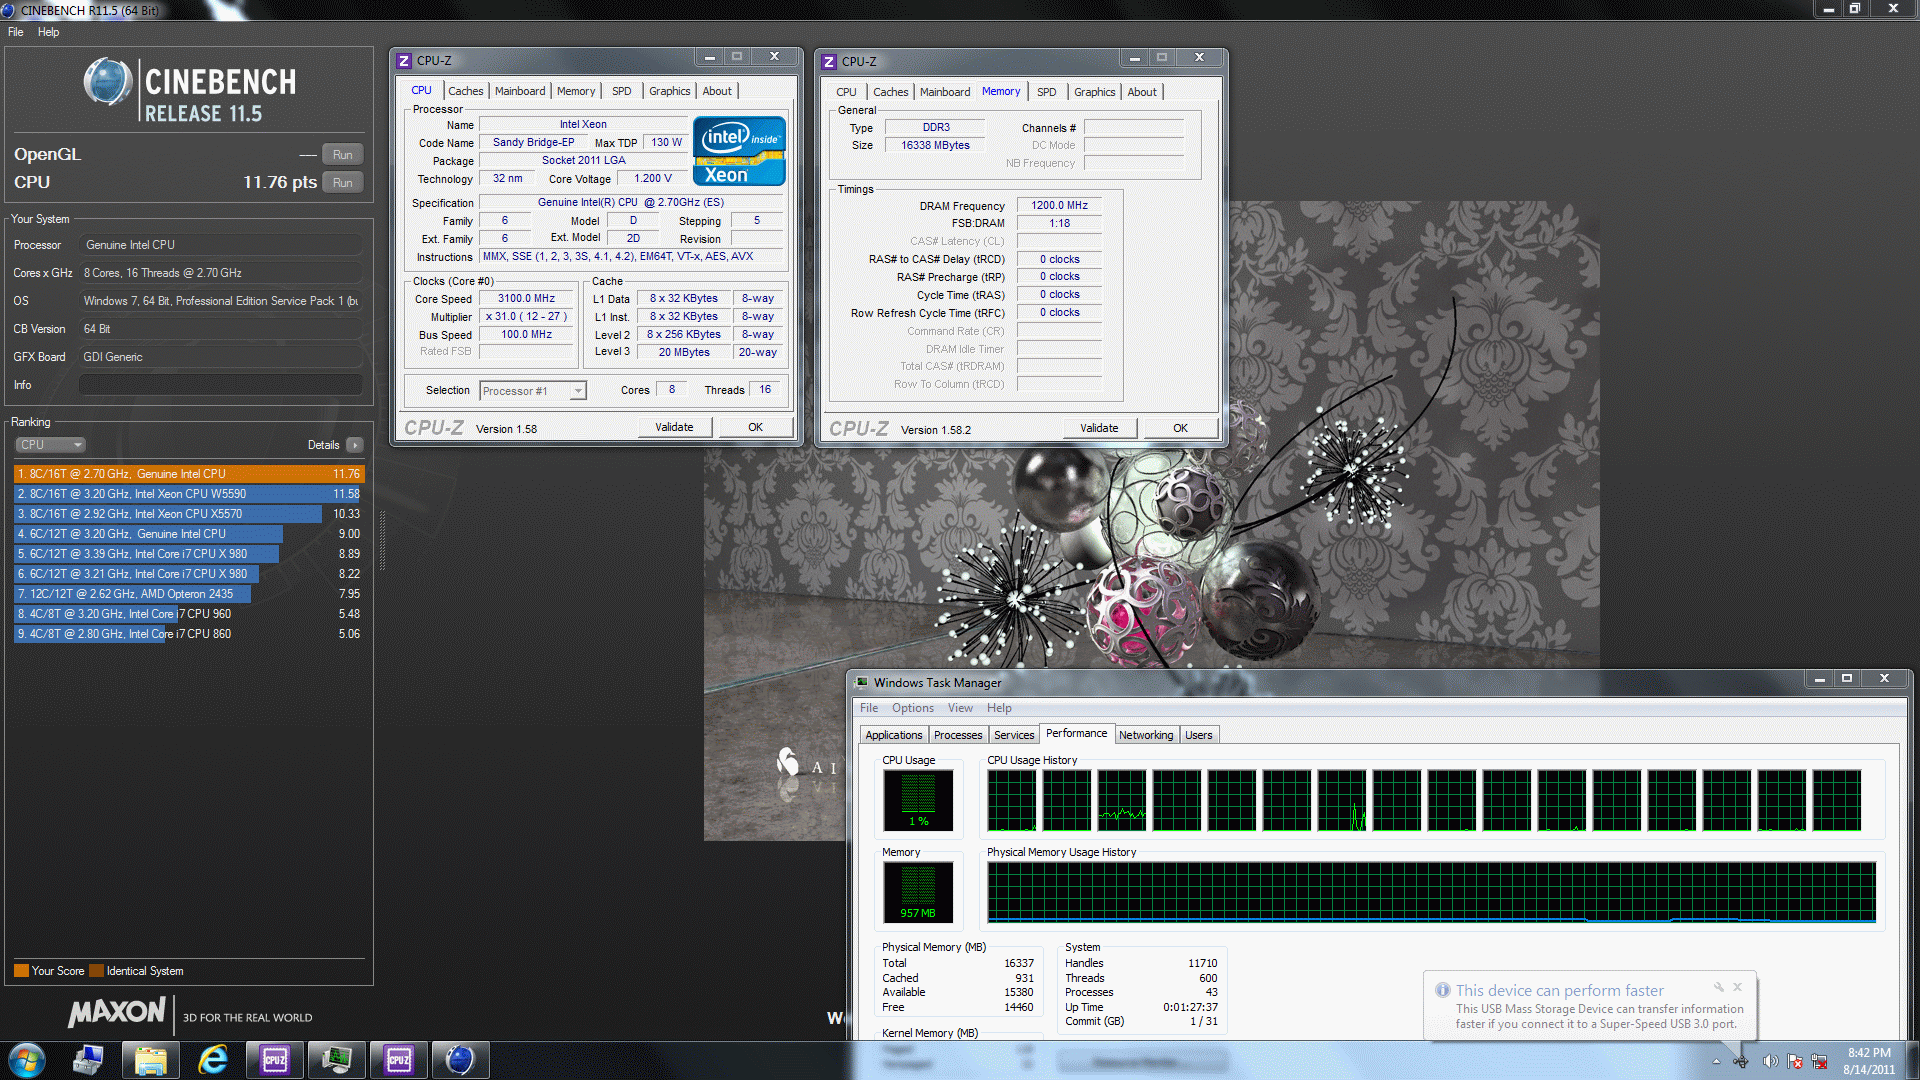Select ranking row Intel Core i7 CPU 860
Viewport: 1920px width, 1080px height.
point(188,634)
